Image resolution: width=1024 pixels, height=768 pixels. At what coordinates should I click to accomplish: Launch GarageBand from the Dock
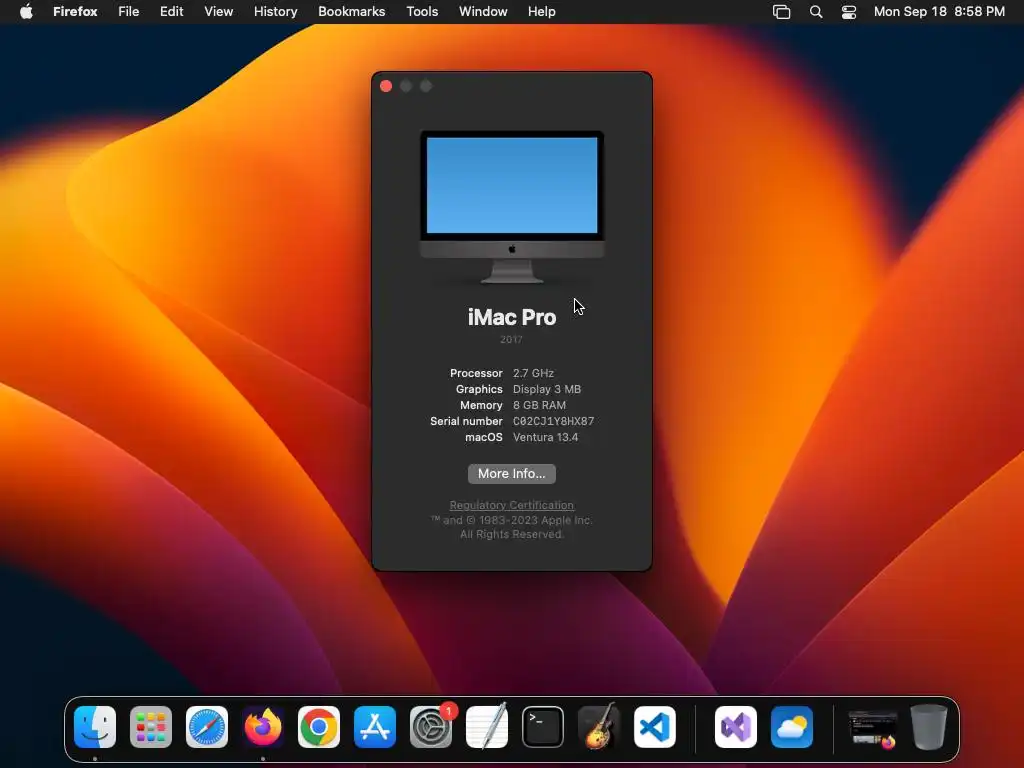(599, 726)
